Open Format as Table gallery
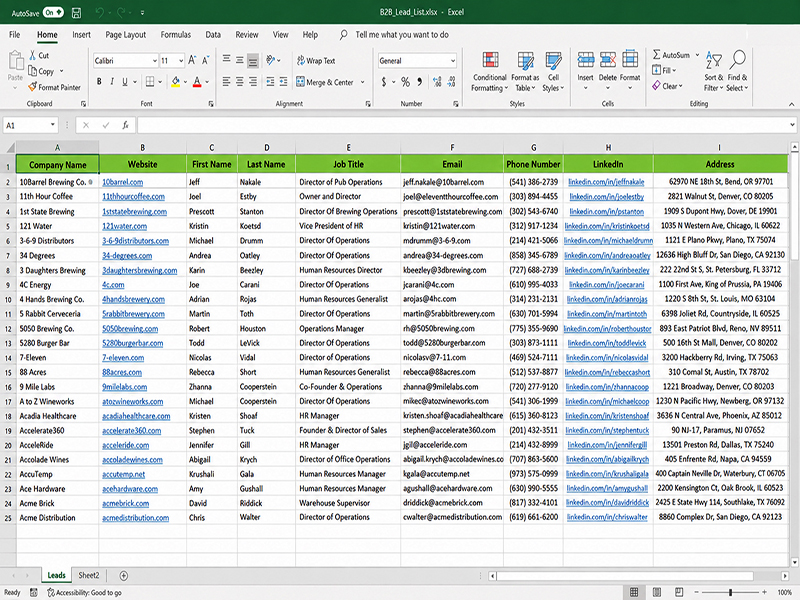 [x=525, y=71]
